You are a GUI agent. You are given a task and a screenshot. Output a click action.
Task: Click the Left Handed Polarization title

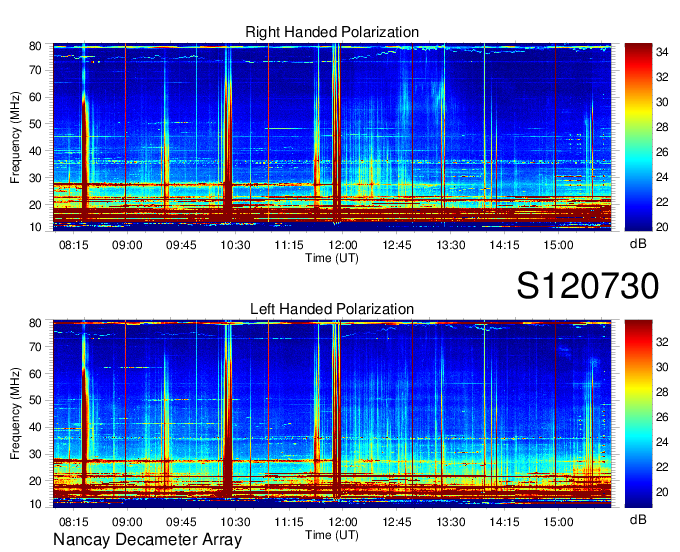click(332, 309)
